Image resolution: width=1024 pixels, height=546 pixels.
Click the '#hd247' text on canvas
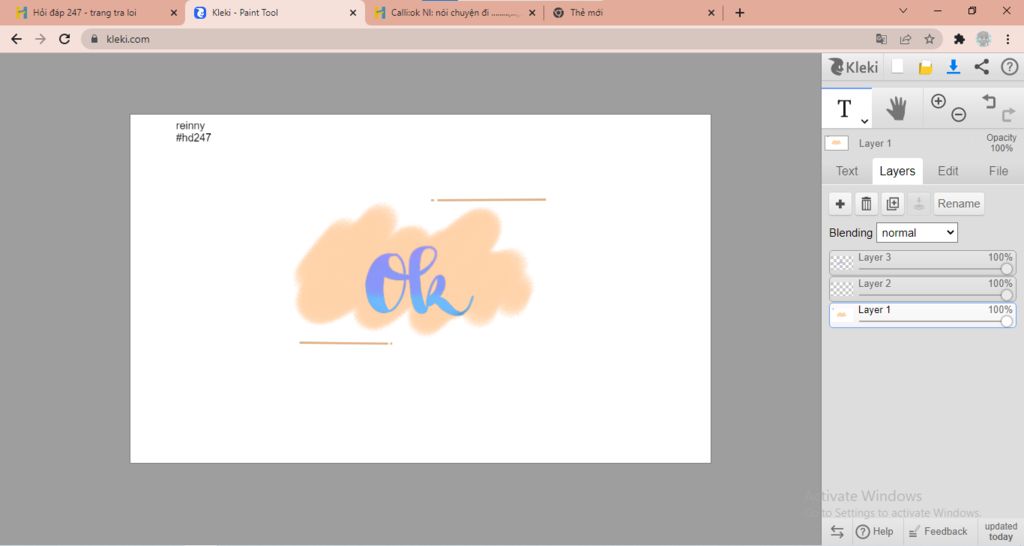(193, 138)
